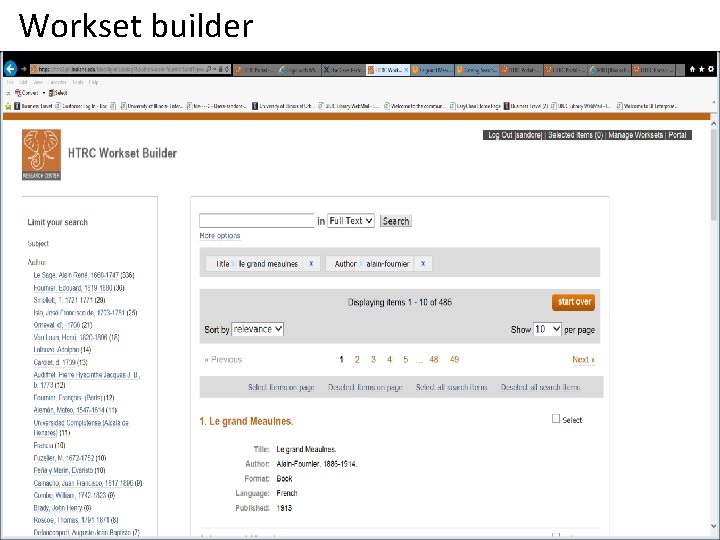Expand the Subject facet
720x540 pixels.
pyautogui.click(x=38, y=243)
